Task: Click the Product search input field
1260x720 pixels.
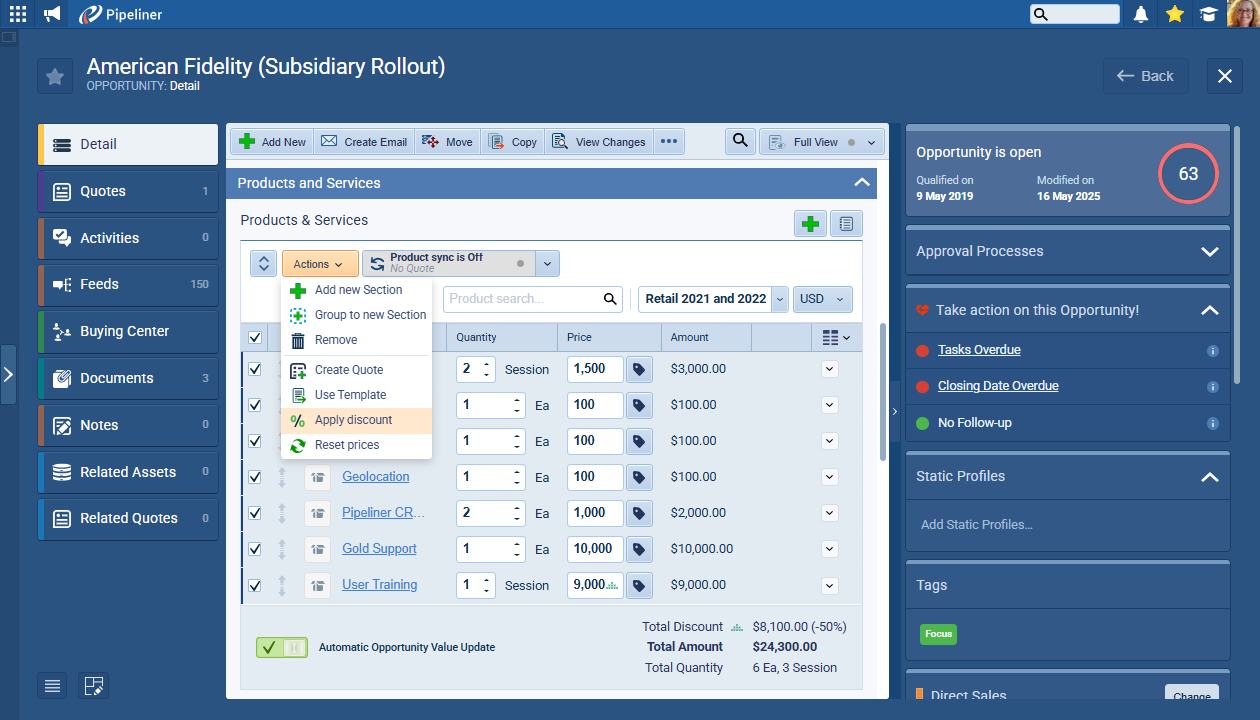Action: 523,299
